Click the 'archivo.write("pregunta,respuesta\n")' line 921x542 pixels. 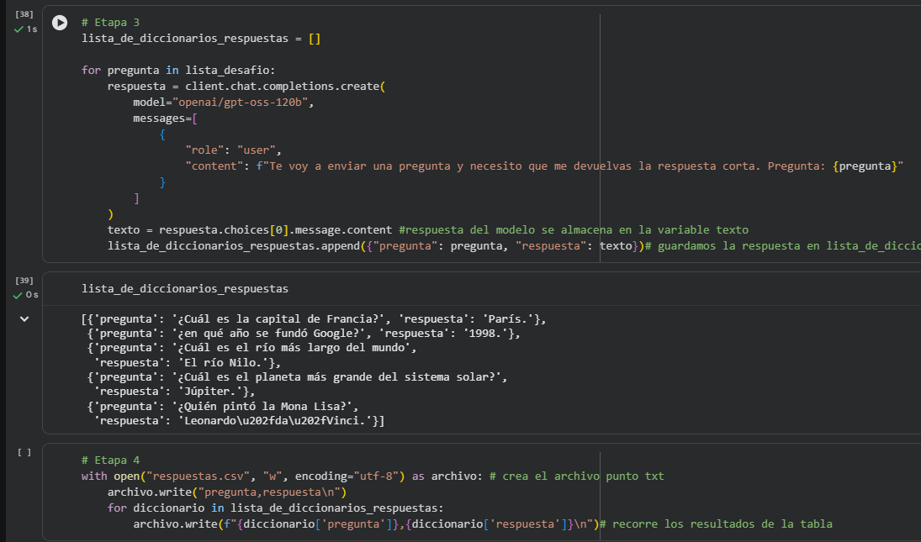[x=227, y=492]
